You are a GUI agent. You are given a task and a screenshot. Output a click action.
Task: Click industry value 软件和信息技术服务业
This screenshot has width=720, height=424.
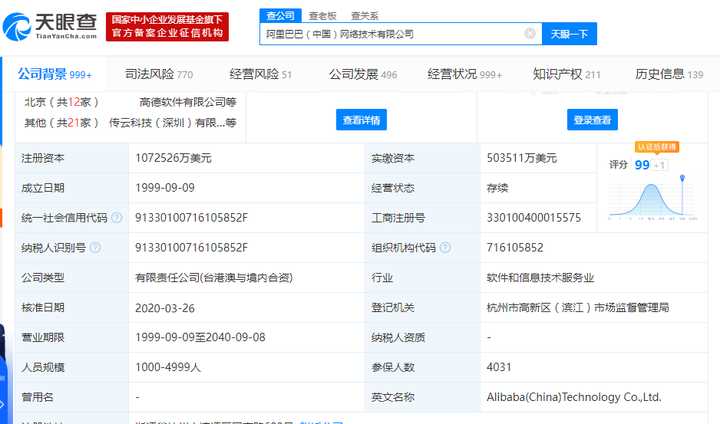click(x=540, y=277)
